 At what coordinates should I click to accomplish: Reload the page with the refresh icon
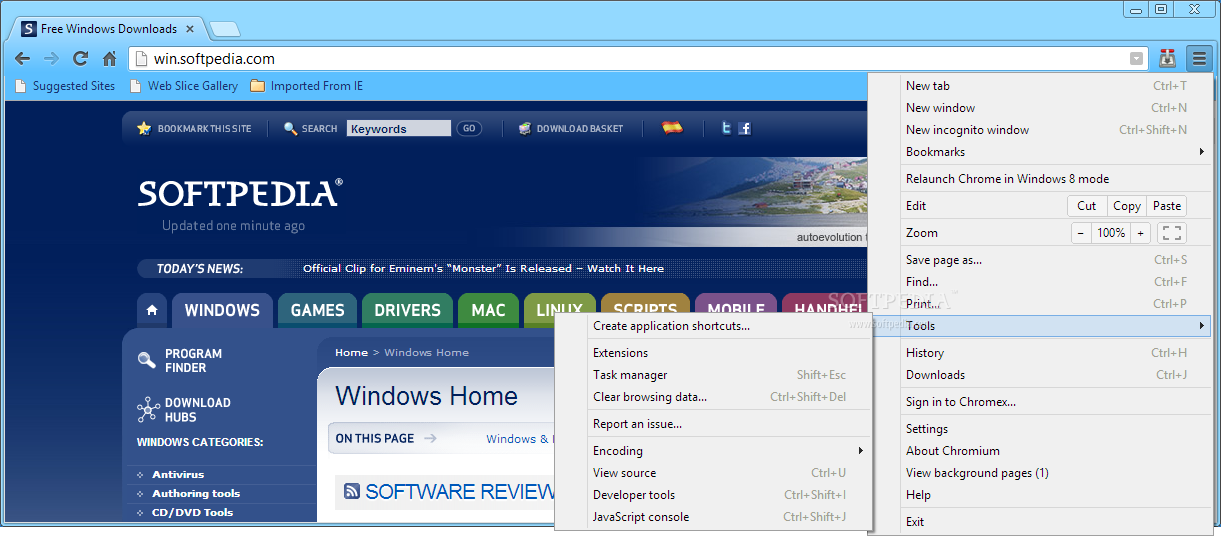[x=81, y=58]
